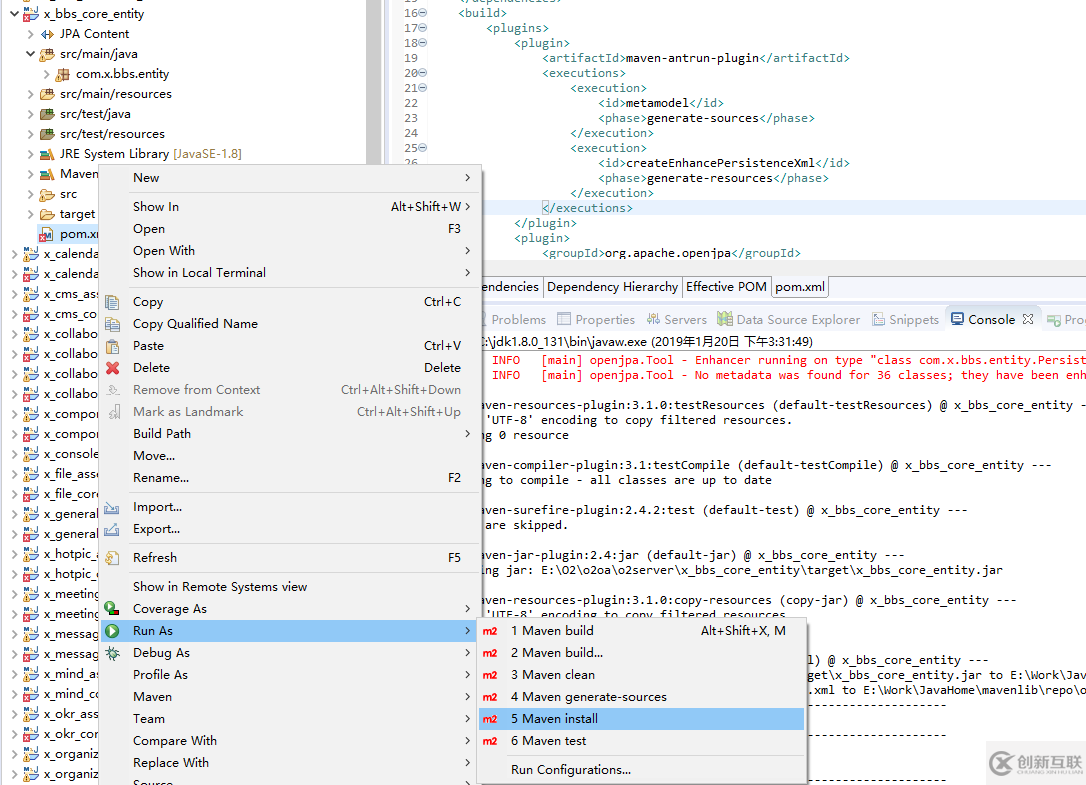Screen dimensions: 1086x785
Task: Click the target folder icon
Action: tap(47, 214)
